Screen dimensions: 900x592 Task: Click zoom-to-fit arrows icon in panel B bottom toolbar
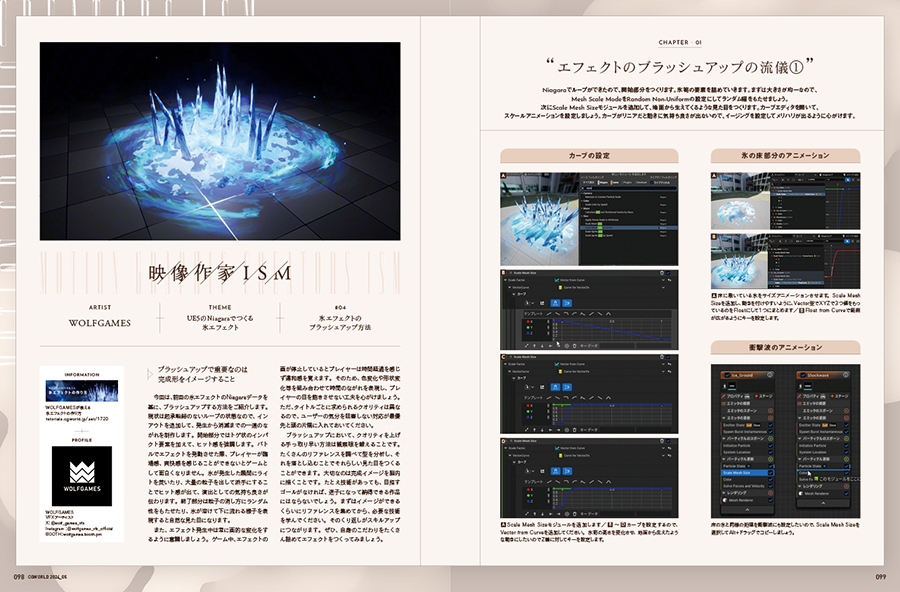pyautogui.click(x=526, y=346)
